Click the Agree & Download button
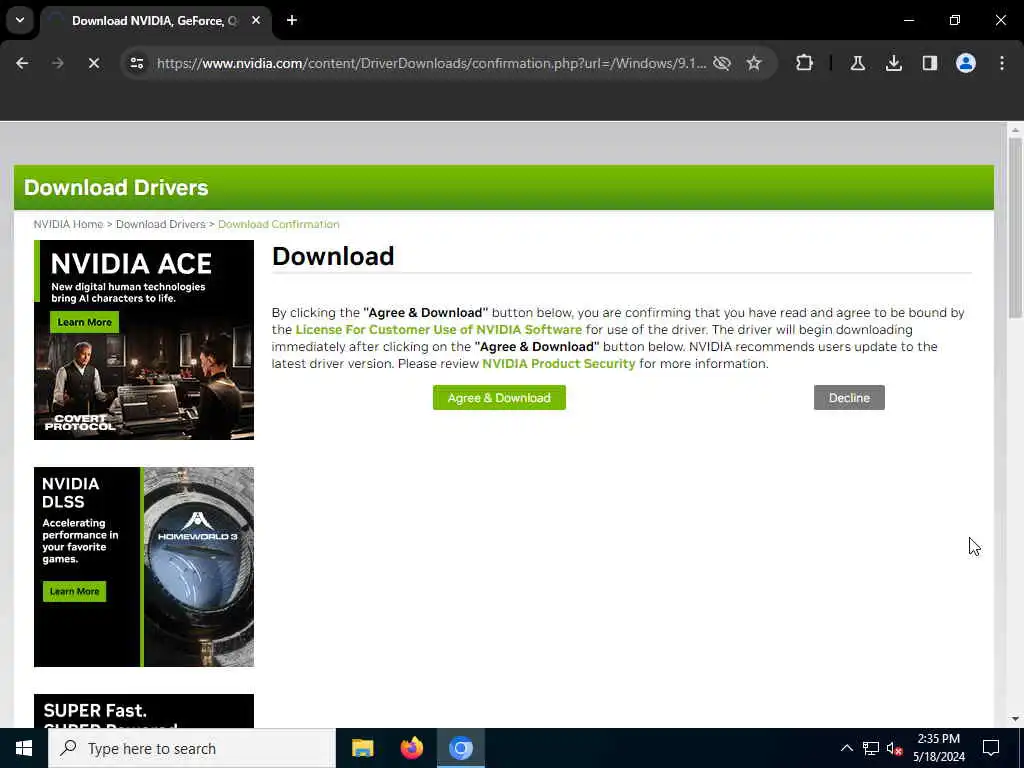 pos(499,398)
